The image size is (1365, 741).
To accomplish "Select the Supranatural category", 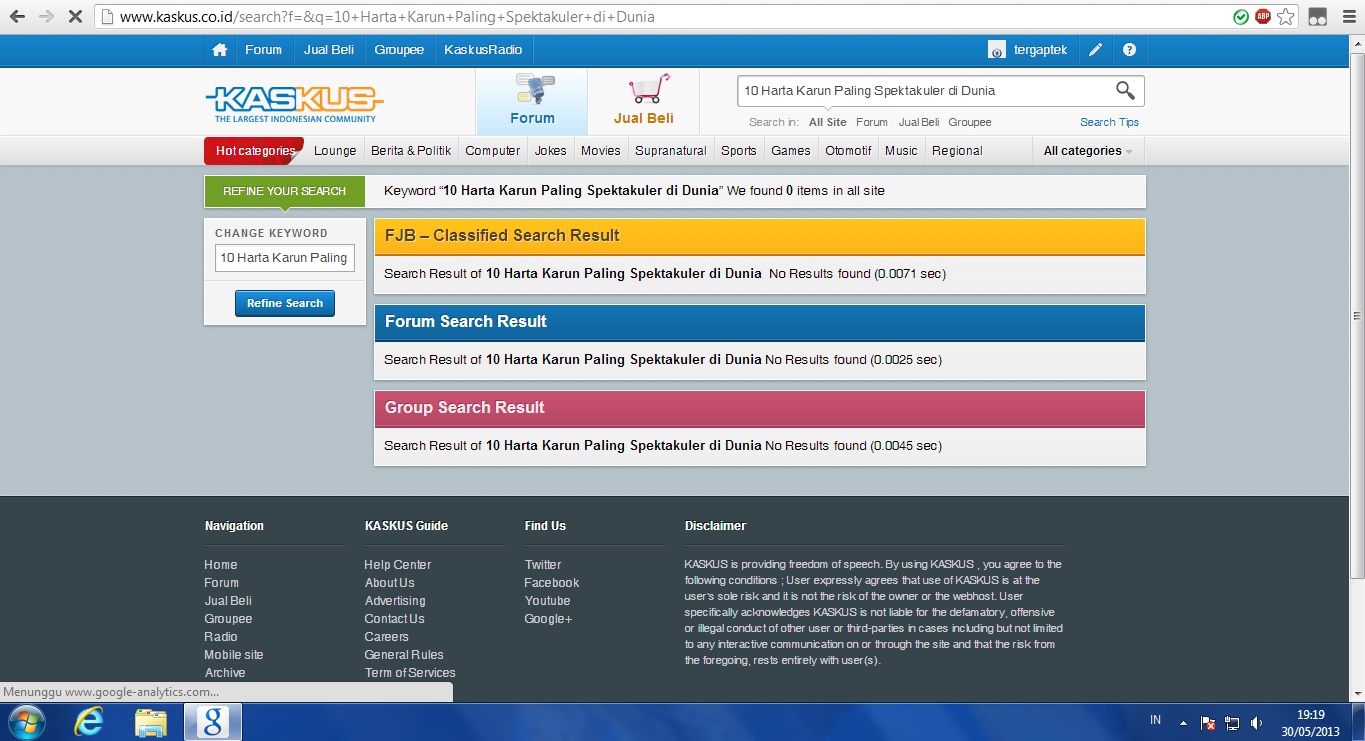I will [x=671, y=151].
